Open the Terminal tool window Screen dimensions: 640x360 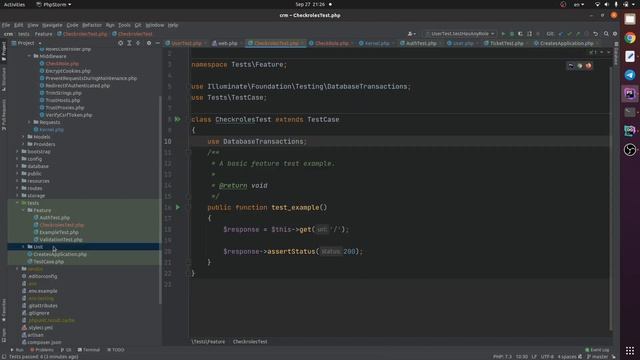[x=89, y=350]
